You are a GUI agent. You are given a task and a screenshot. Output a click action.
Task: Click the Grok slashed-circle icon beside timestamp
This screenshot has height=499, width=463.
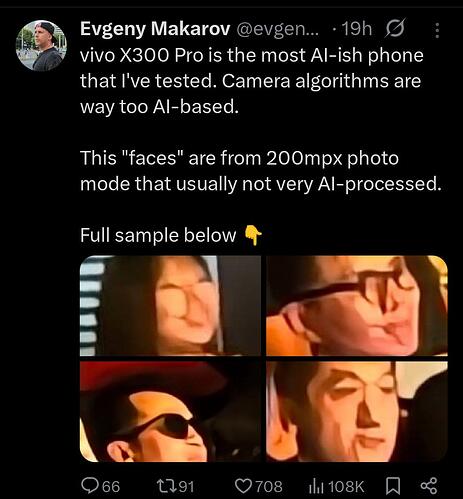pyautogui.click(x=395, y=29)
